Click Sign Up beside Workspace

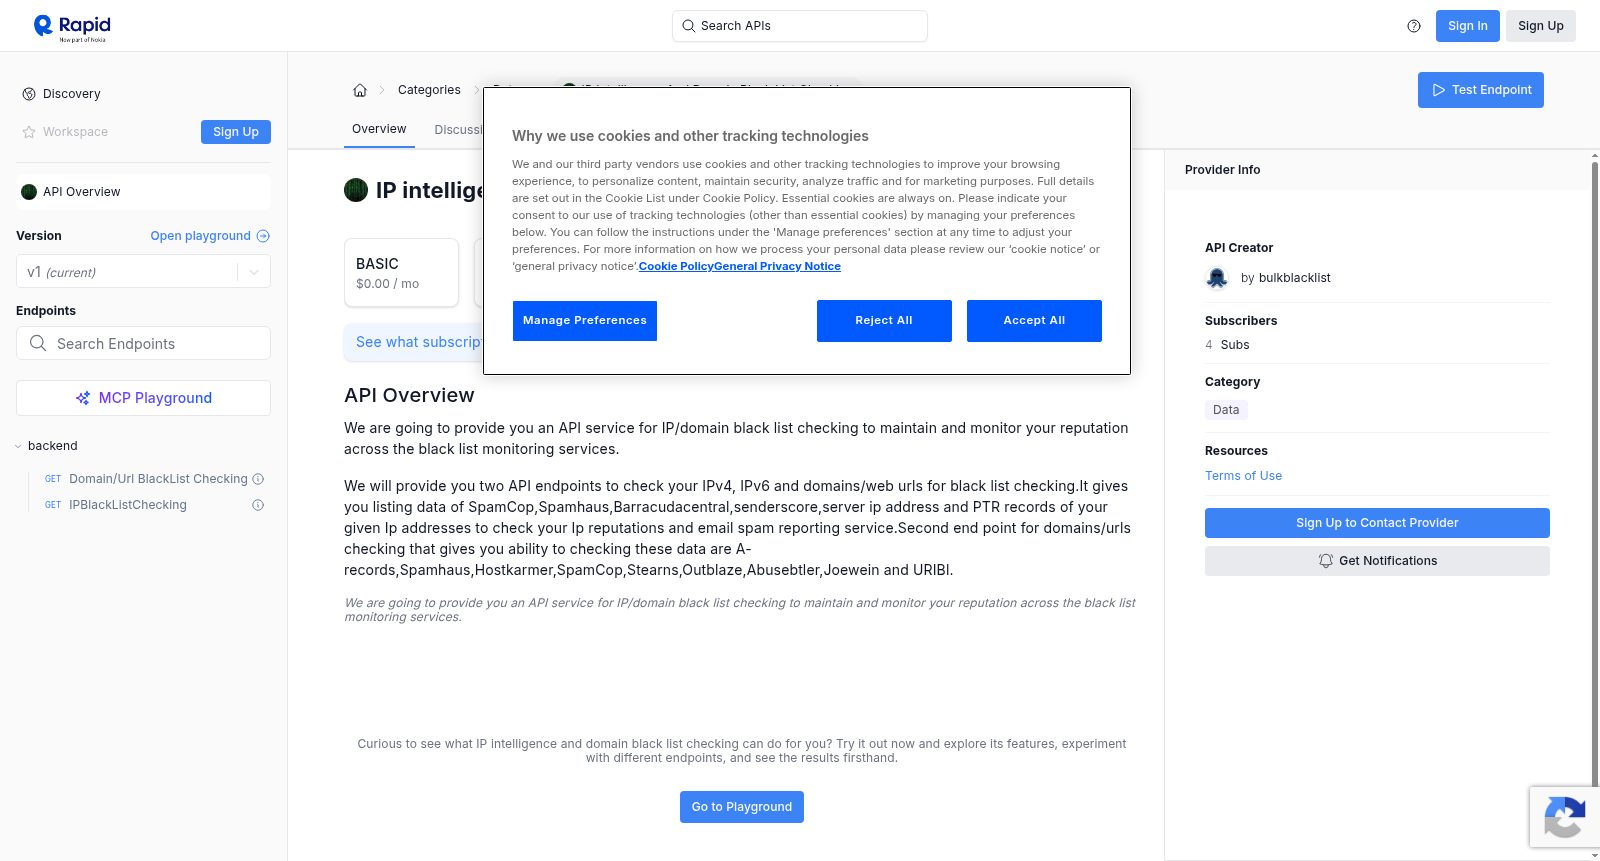coord(236,132)
